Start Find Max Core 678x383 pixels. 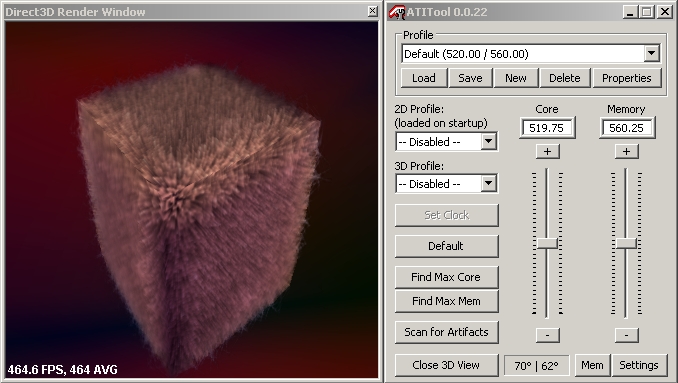(x=446, y=277)
